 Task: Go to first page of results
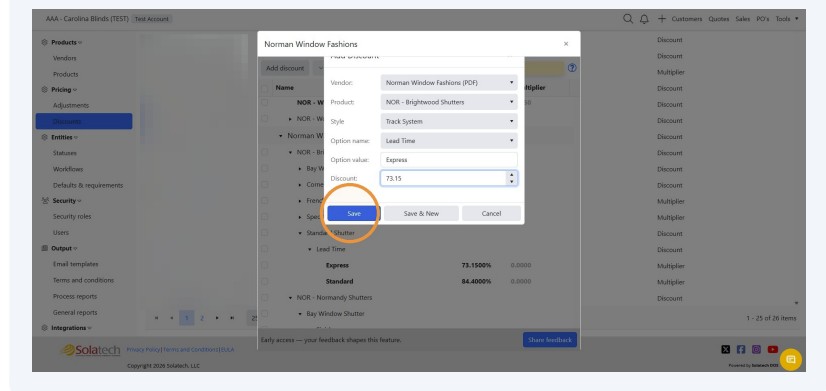[156, 318]
